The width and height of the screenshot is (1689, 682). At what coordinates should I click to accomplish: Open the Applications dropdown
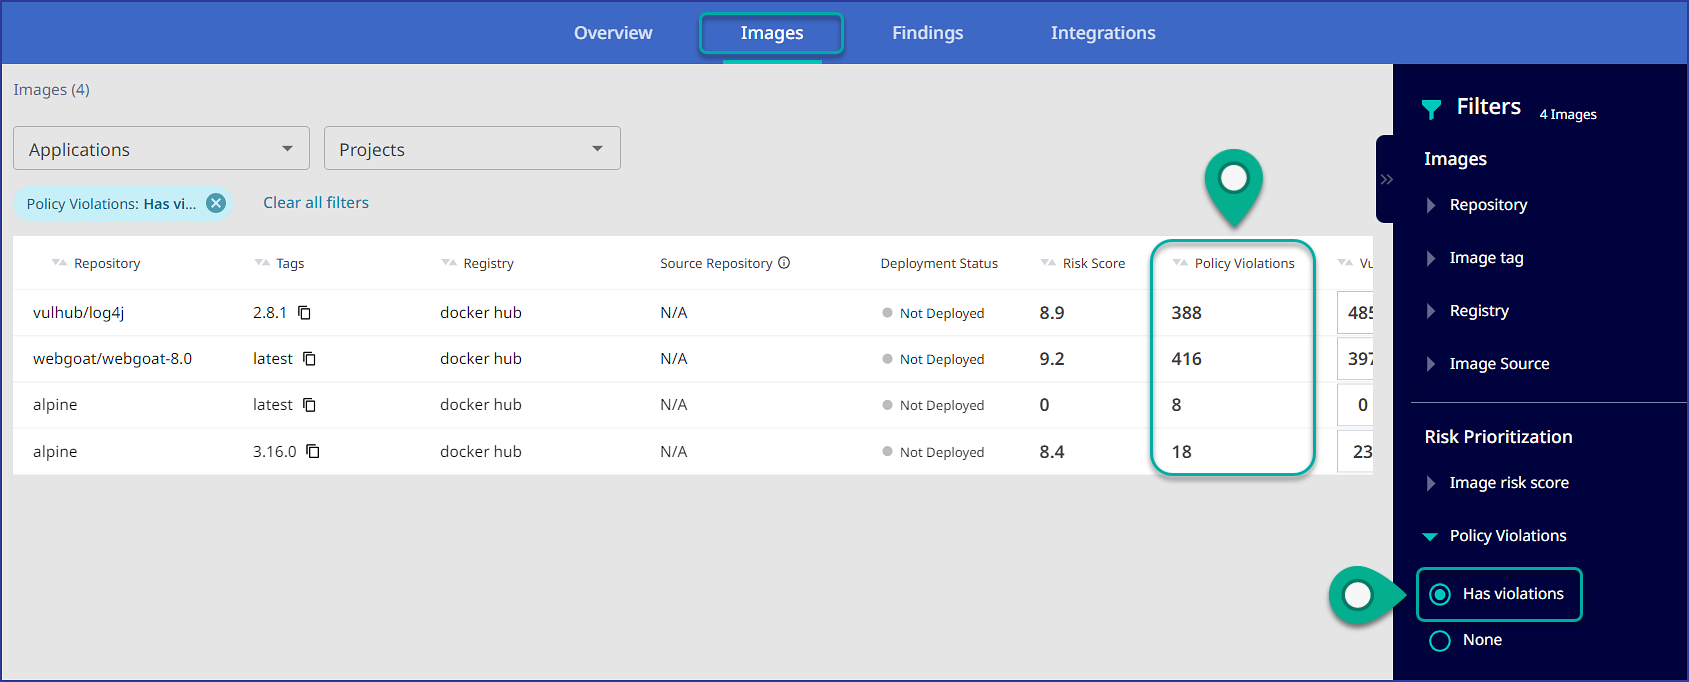[x=161, y=149]
